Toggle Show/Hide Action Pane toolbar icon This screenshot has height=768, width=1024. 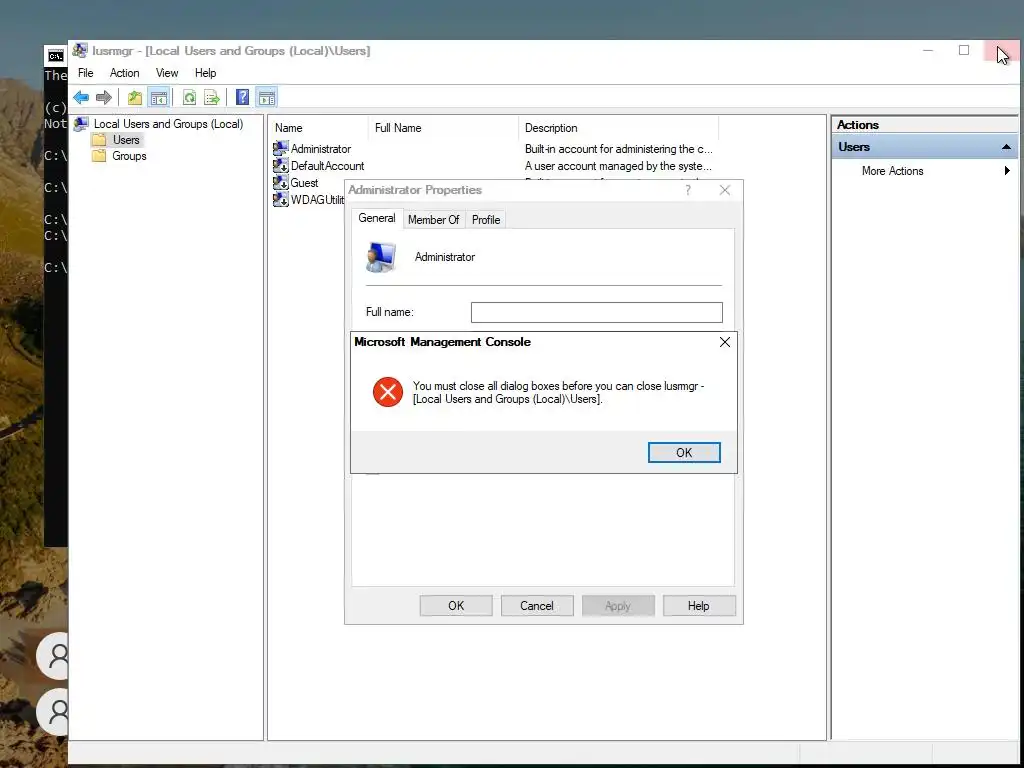click(266, 98)
